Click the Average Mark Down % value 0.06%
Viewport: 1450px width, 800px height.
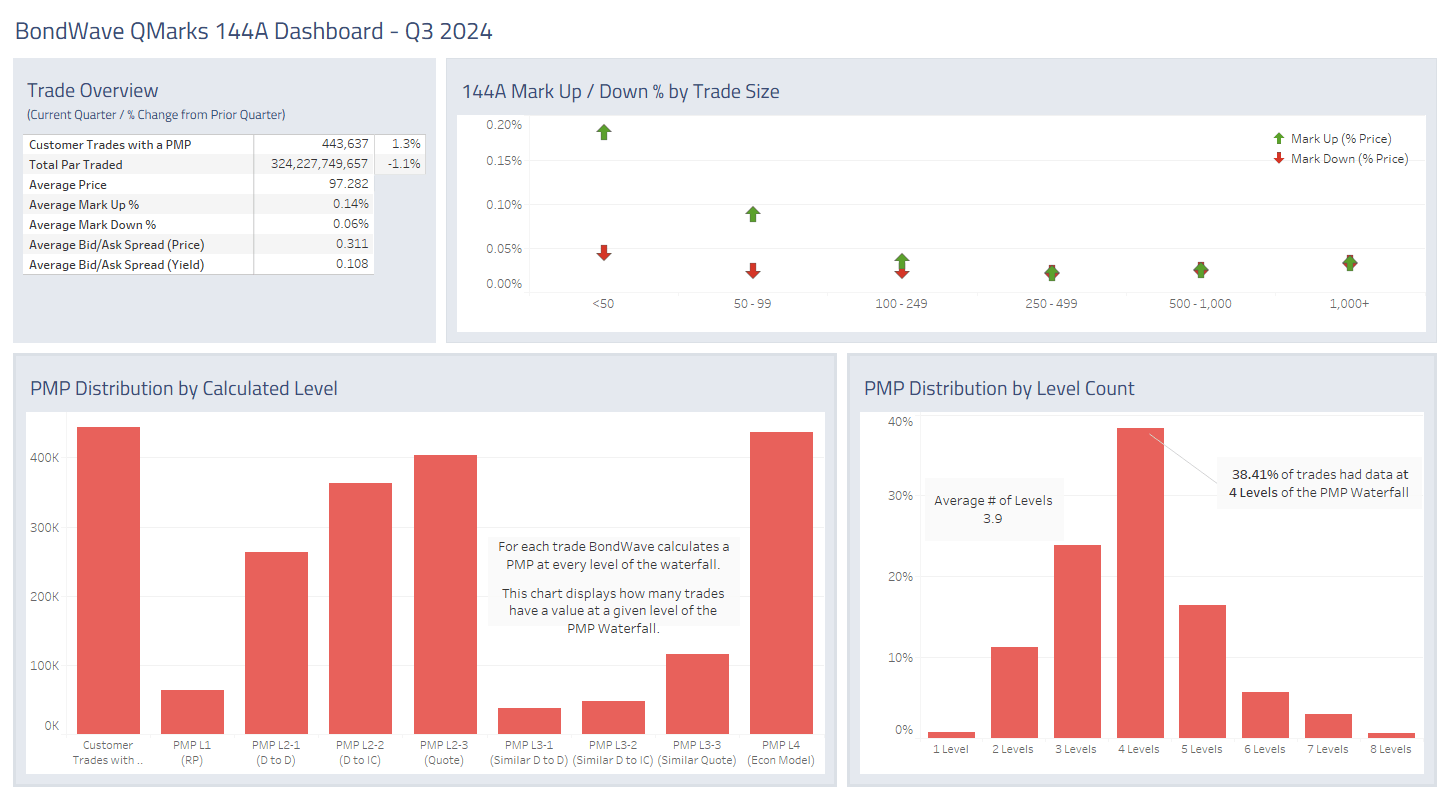[x=350, y=224]
